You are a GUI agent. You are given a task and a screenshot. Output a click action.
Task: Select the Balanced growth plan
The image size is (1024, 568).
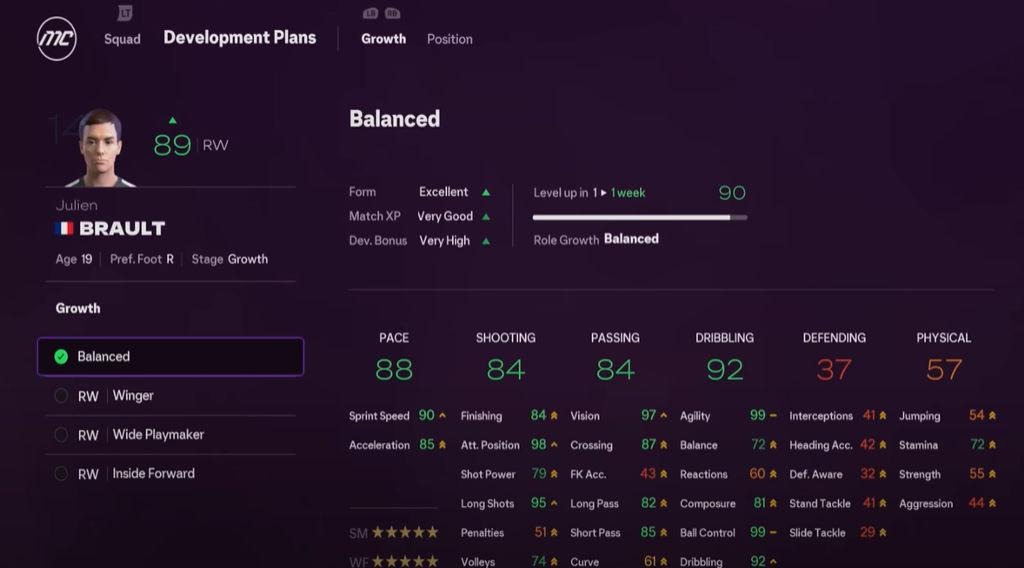click(170, 356)
